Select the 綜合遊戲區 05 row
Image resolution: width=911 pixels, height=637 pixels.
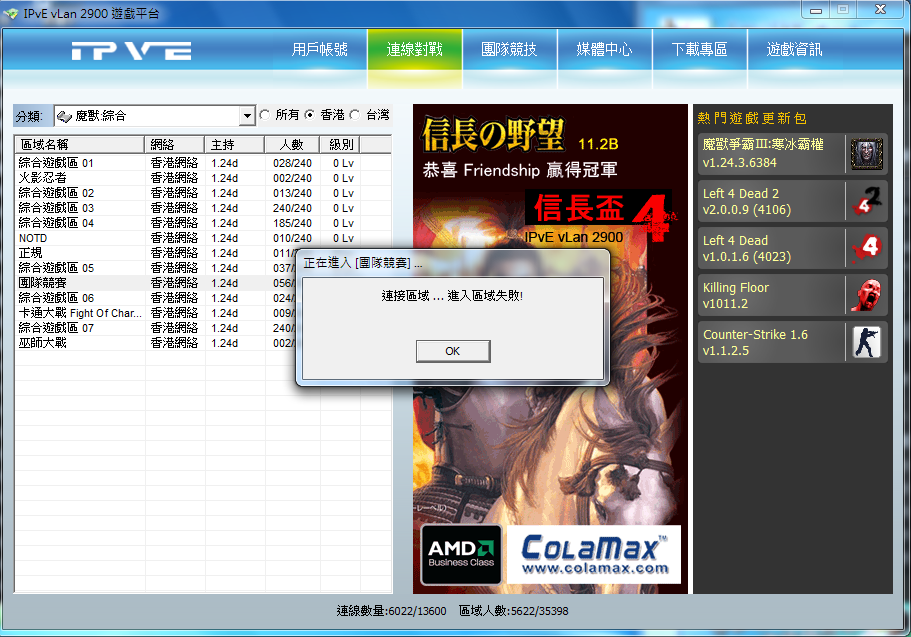pyautogui.click(x=156, y=268)
